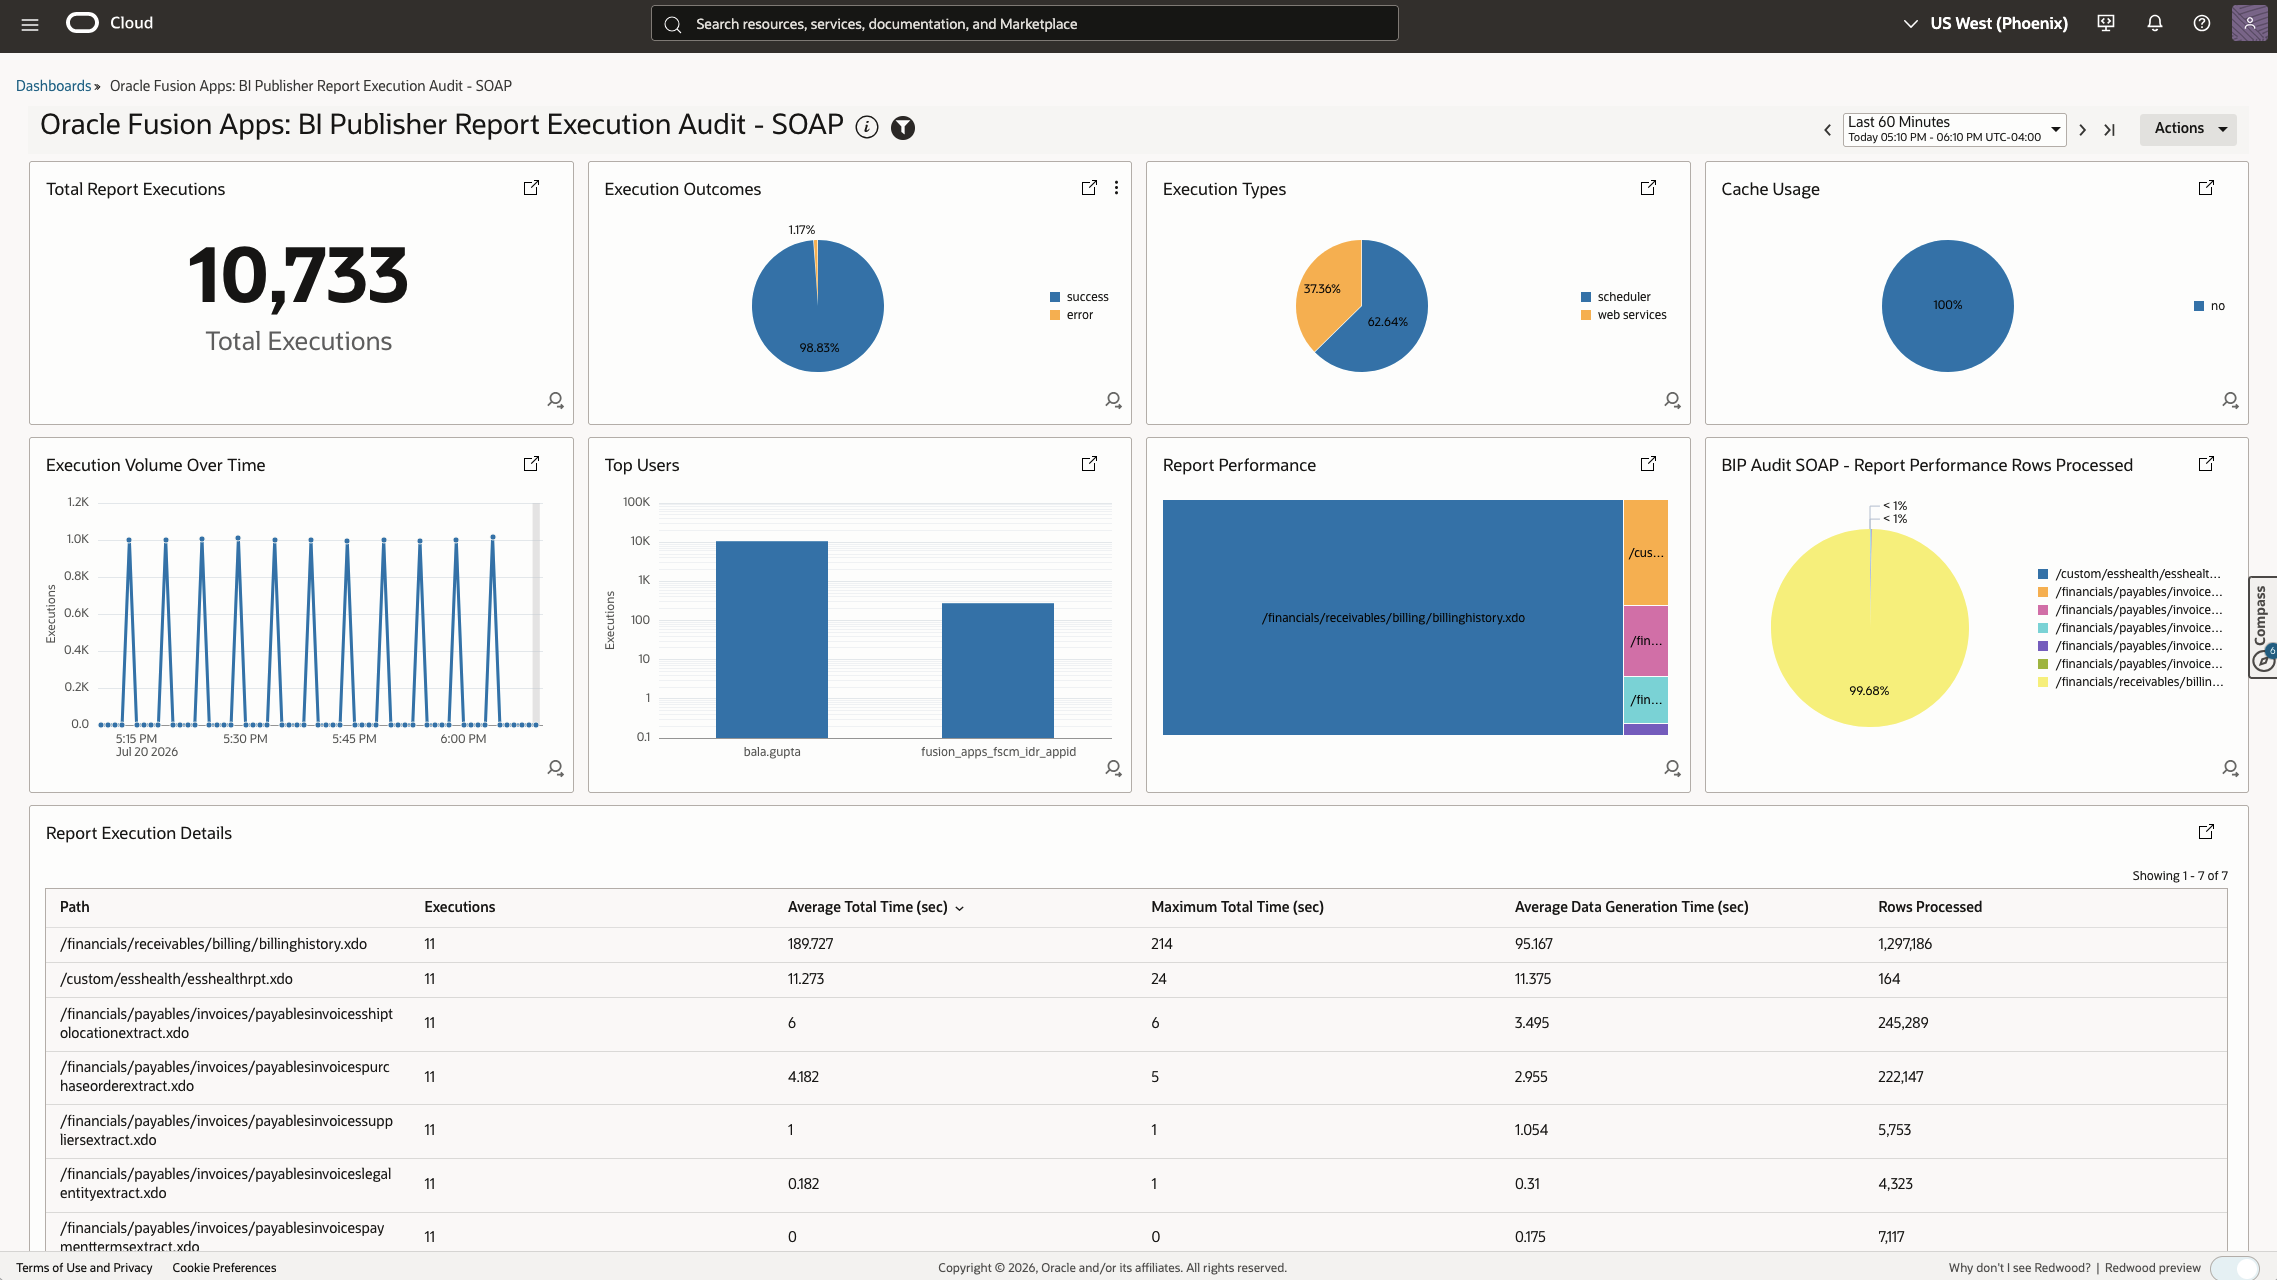The height and width of the screenshot is (1280, 2277).
Task: Click the Oracle Cloud logo
Action: (x=110, y=23)
